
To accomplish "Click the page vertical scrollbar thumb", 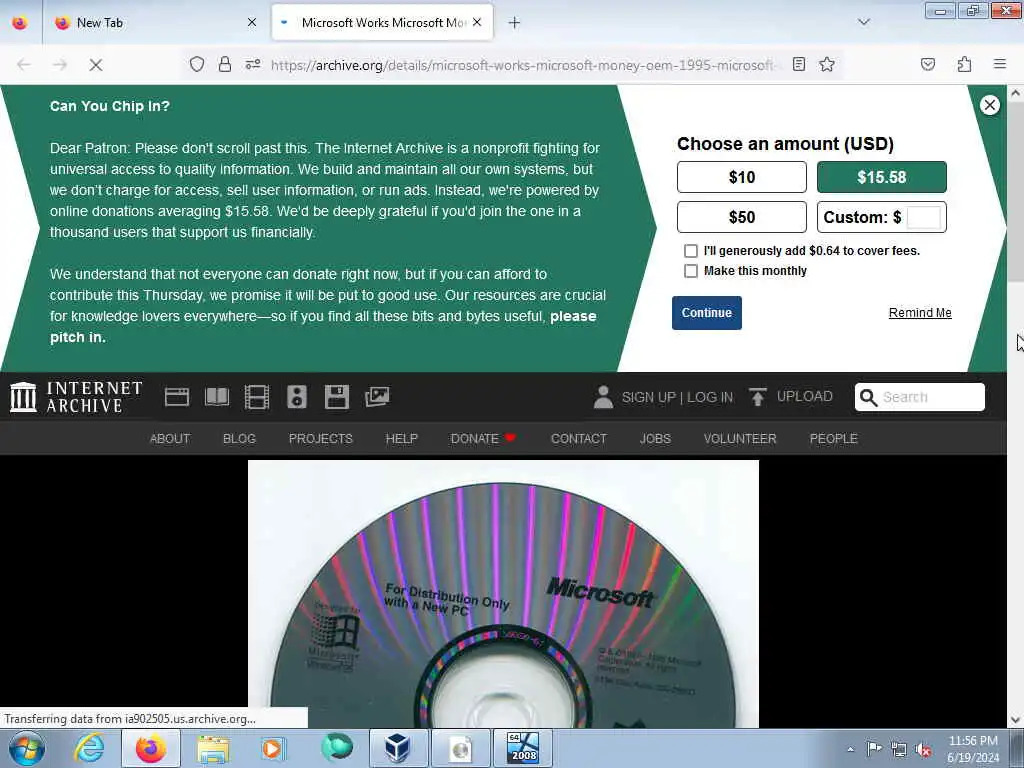I will (x=1015, y=193).
